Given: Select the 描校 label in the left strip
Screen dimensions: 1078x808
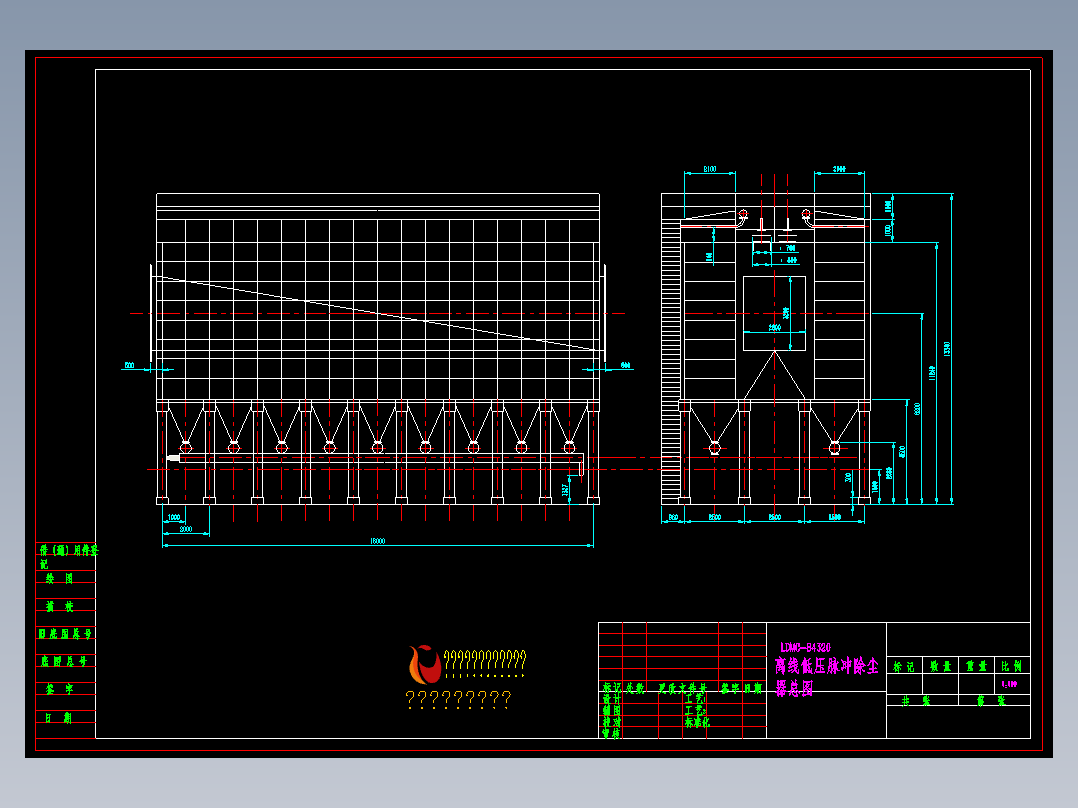Looking at the screenshot, I should click(59, 606).
